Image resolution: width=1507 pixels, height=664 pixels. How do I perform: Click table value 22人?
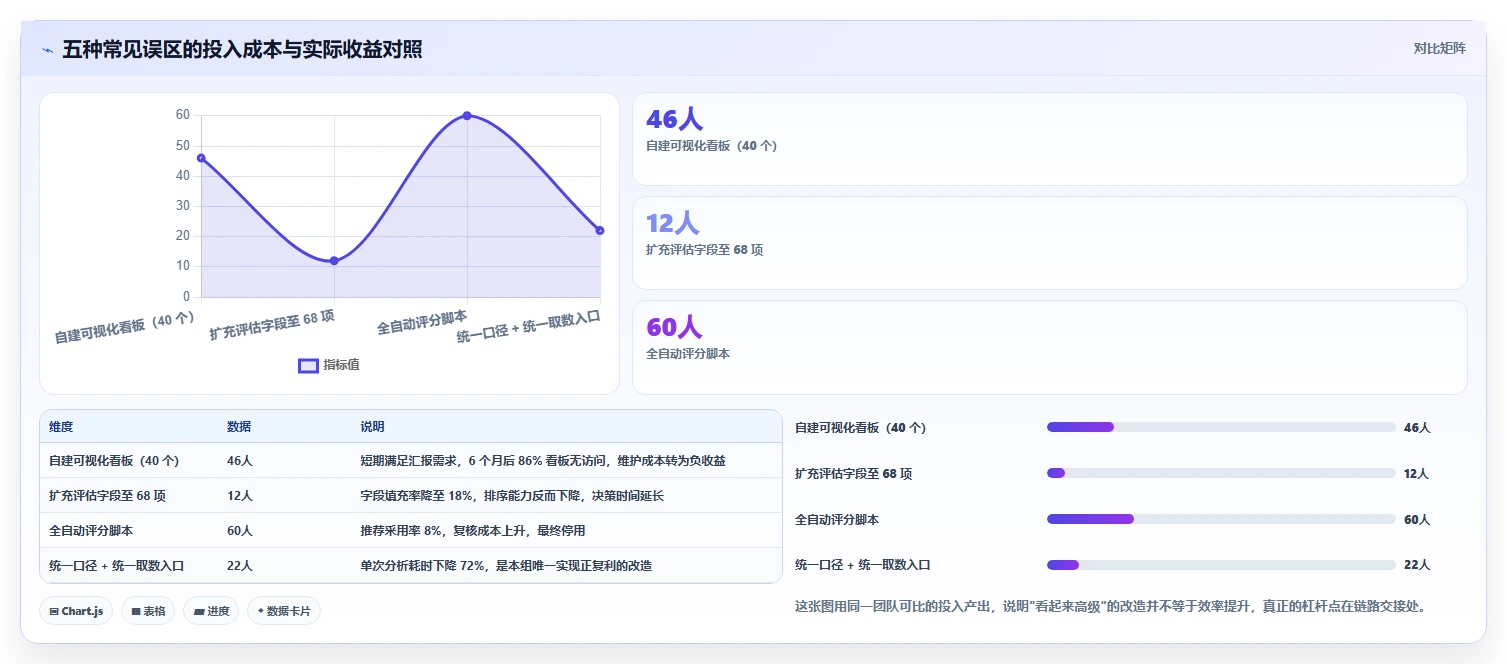click(240, 566)
